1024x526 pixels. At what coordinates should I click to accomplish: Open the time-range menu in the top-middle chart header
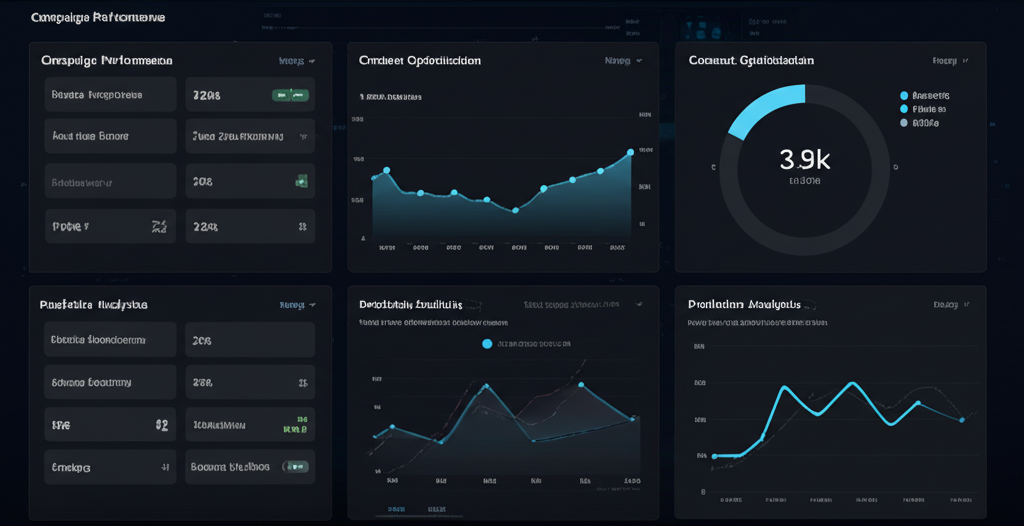point(623,61)
